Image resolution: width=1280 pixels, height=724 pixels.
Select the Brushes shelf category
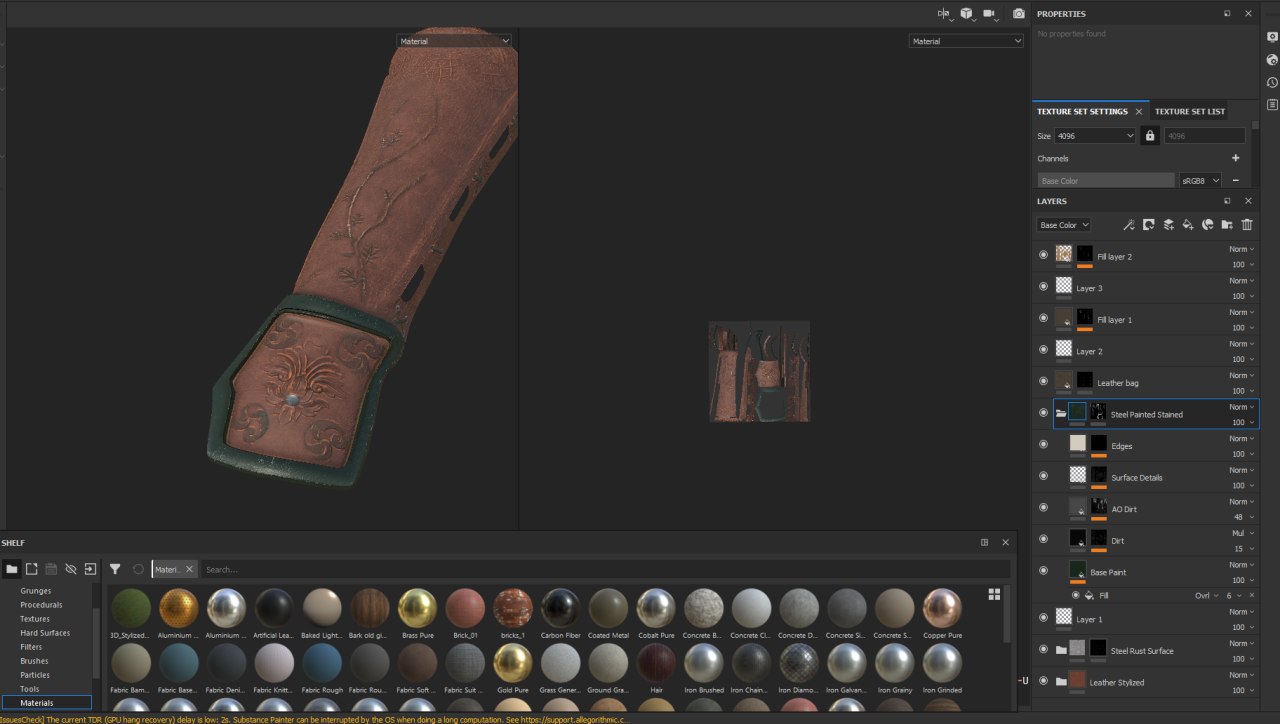tap(34, 661)
